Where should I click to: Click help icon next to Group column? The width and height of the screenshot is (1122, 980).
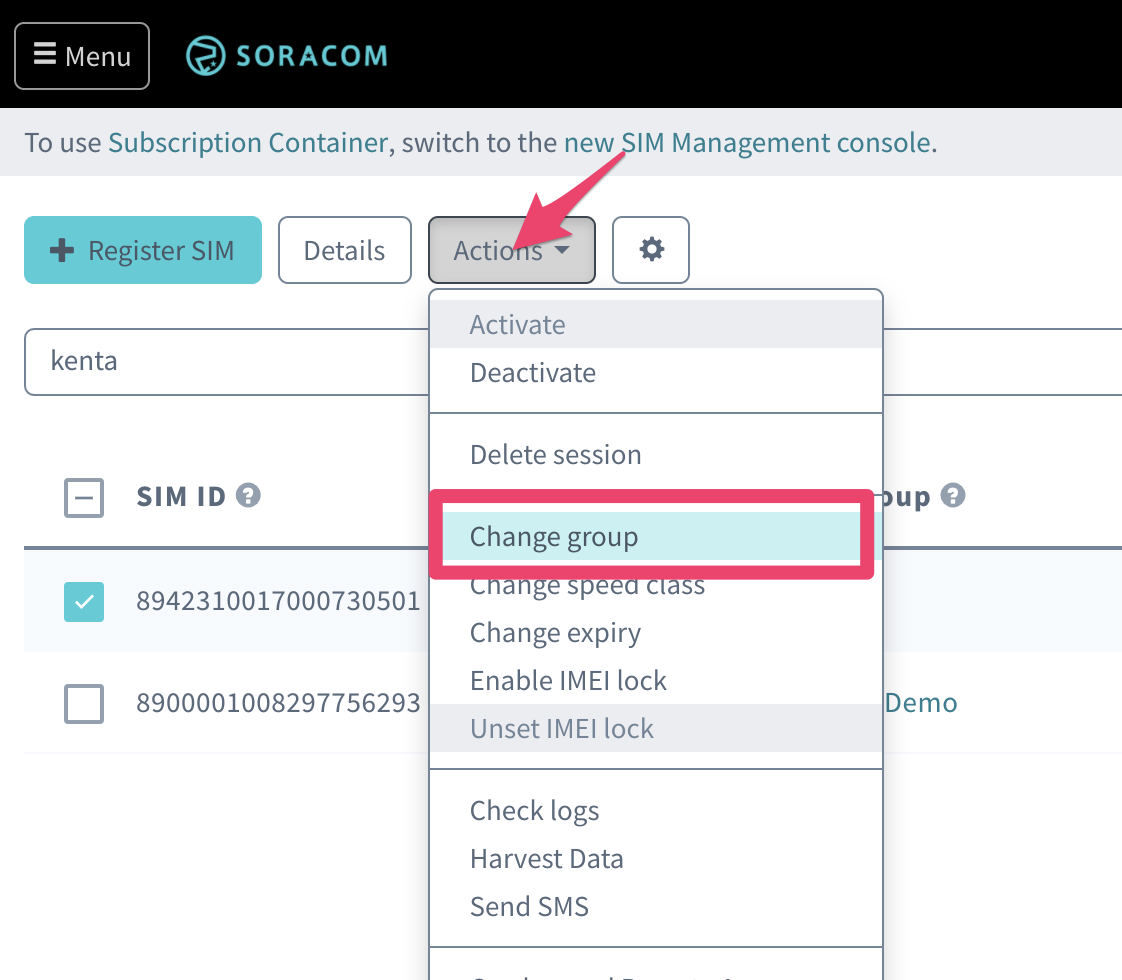tap(953, 495)
